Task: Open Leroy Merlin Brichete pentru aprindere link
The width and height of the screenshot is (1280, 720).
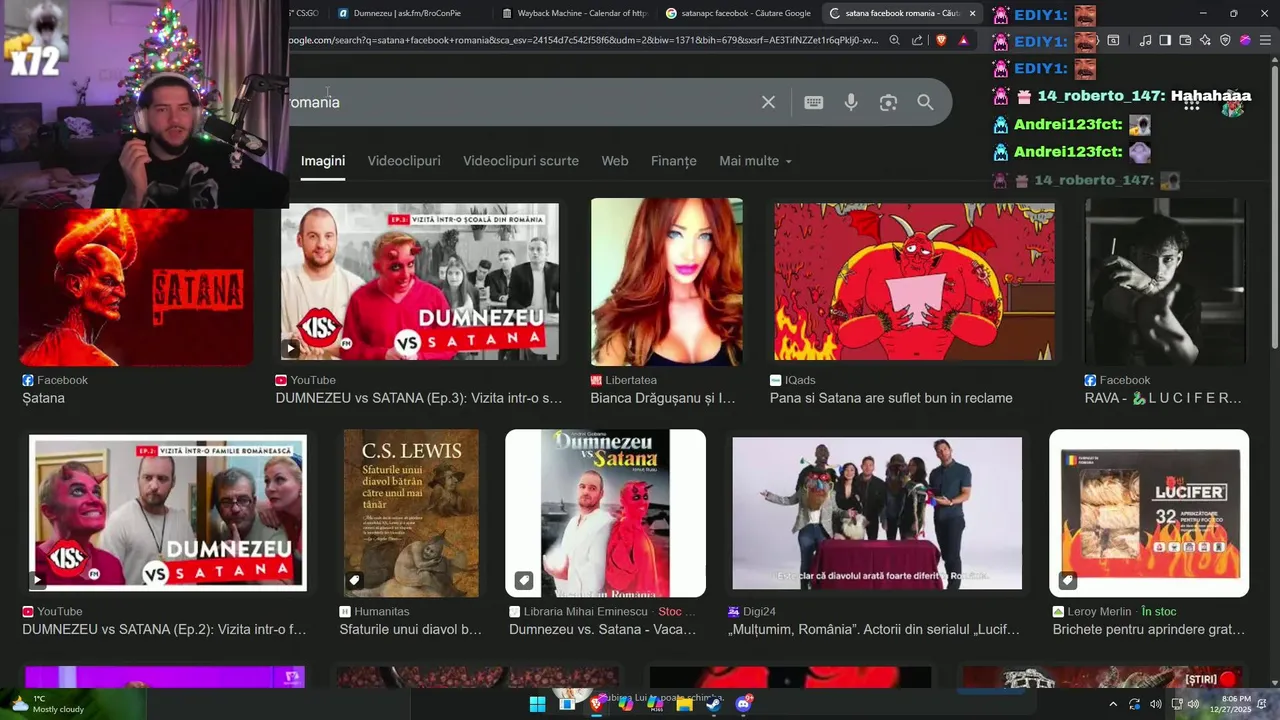Action: 1149,629
